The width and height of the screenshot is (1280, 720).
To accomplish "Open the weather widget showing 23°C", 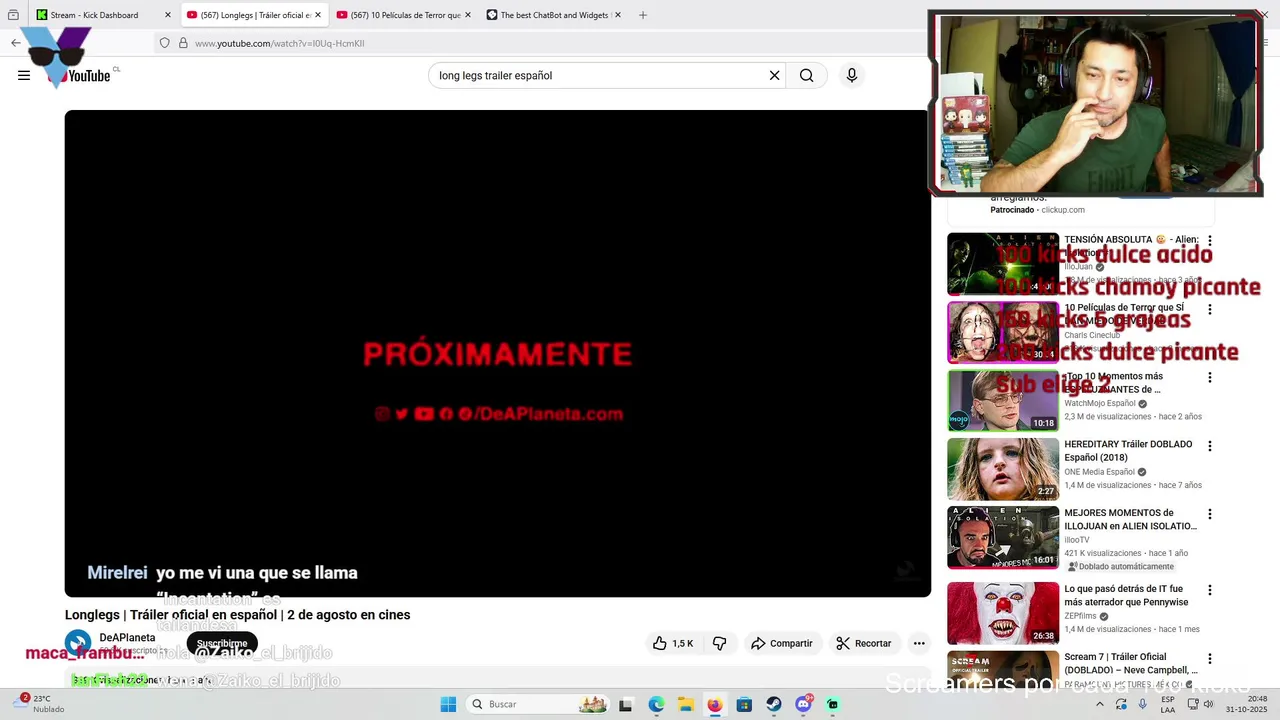I will (x=40, y=704).
